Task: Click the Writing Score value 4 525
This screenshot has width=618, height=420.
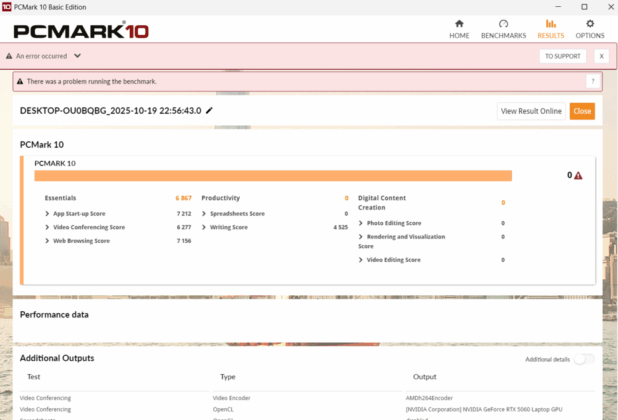Action: pos(341,227)
